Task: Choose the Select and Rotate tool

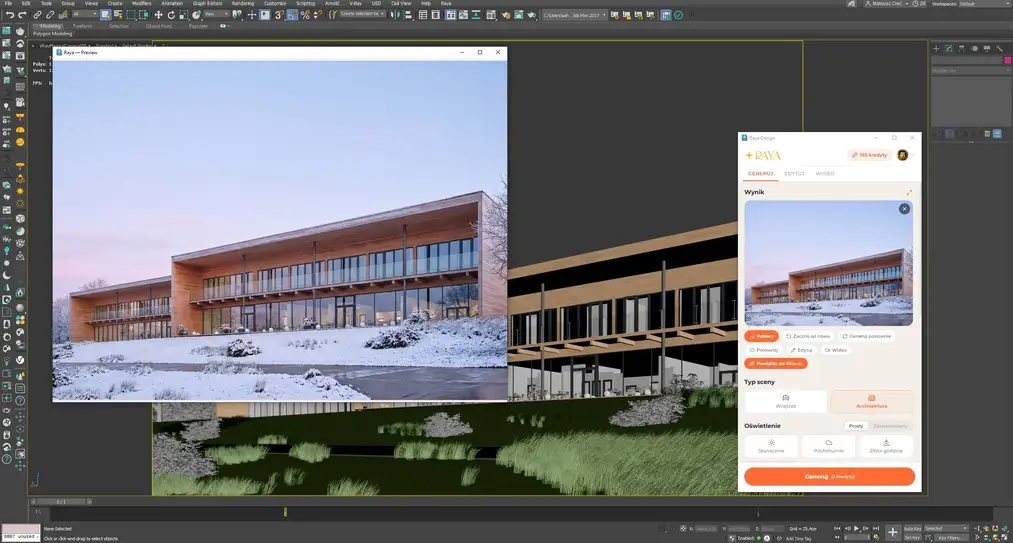Action: pyautogui.click(x=171, y=14)
